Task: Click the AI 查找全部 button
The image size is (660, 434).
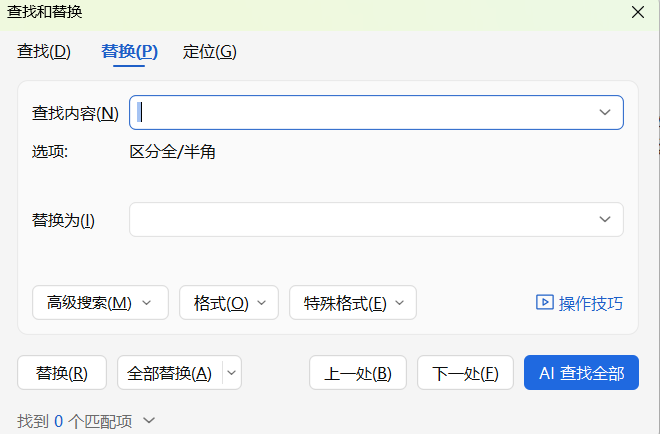Action: [x=581, y=373]
